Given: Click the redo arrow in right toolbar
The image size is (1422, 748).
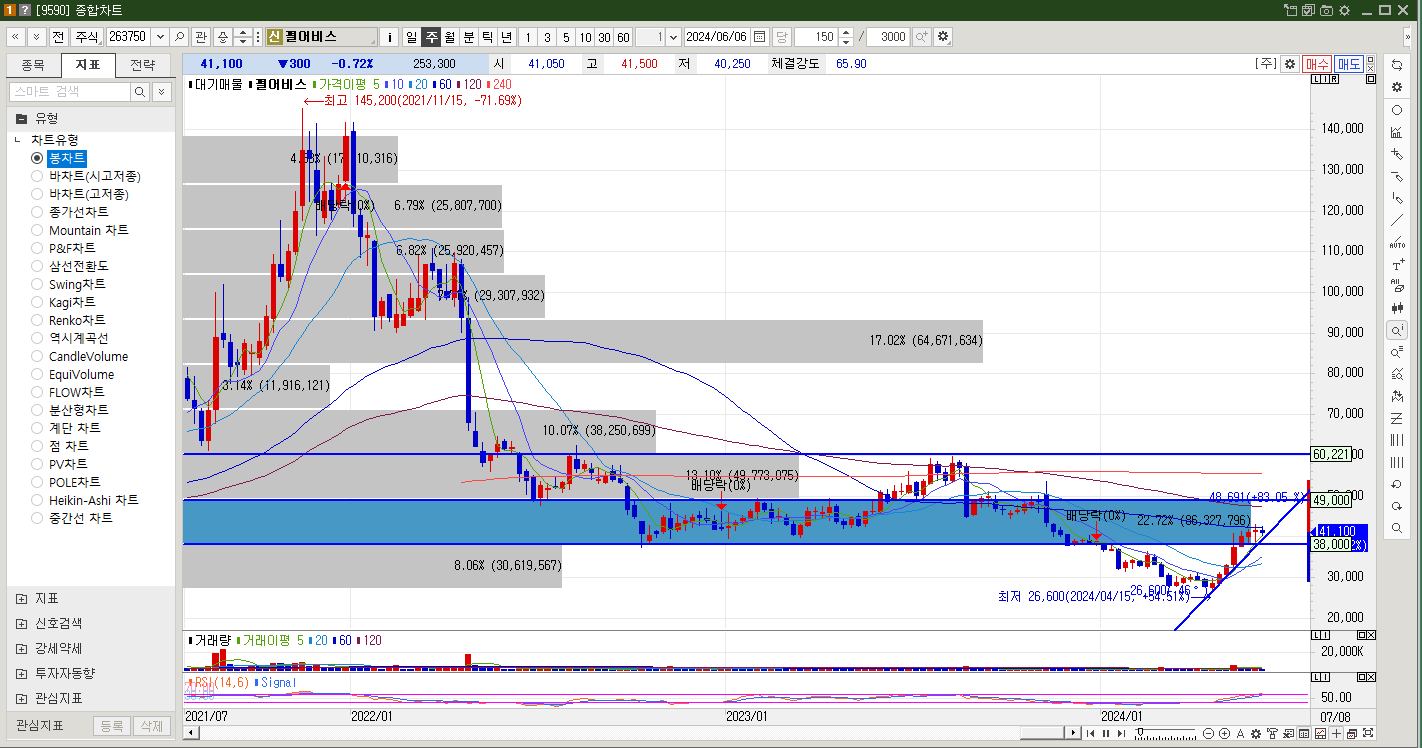Looking at the screenshot, I should 1397,506.
